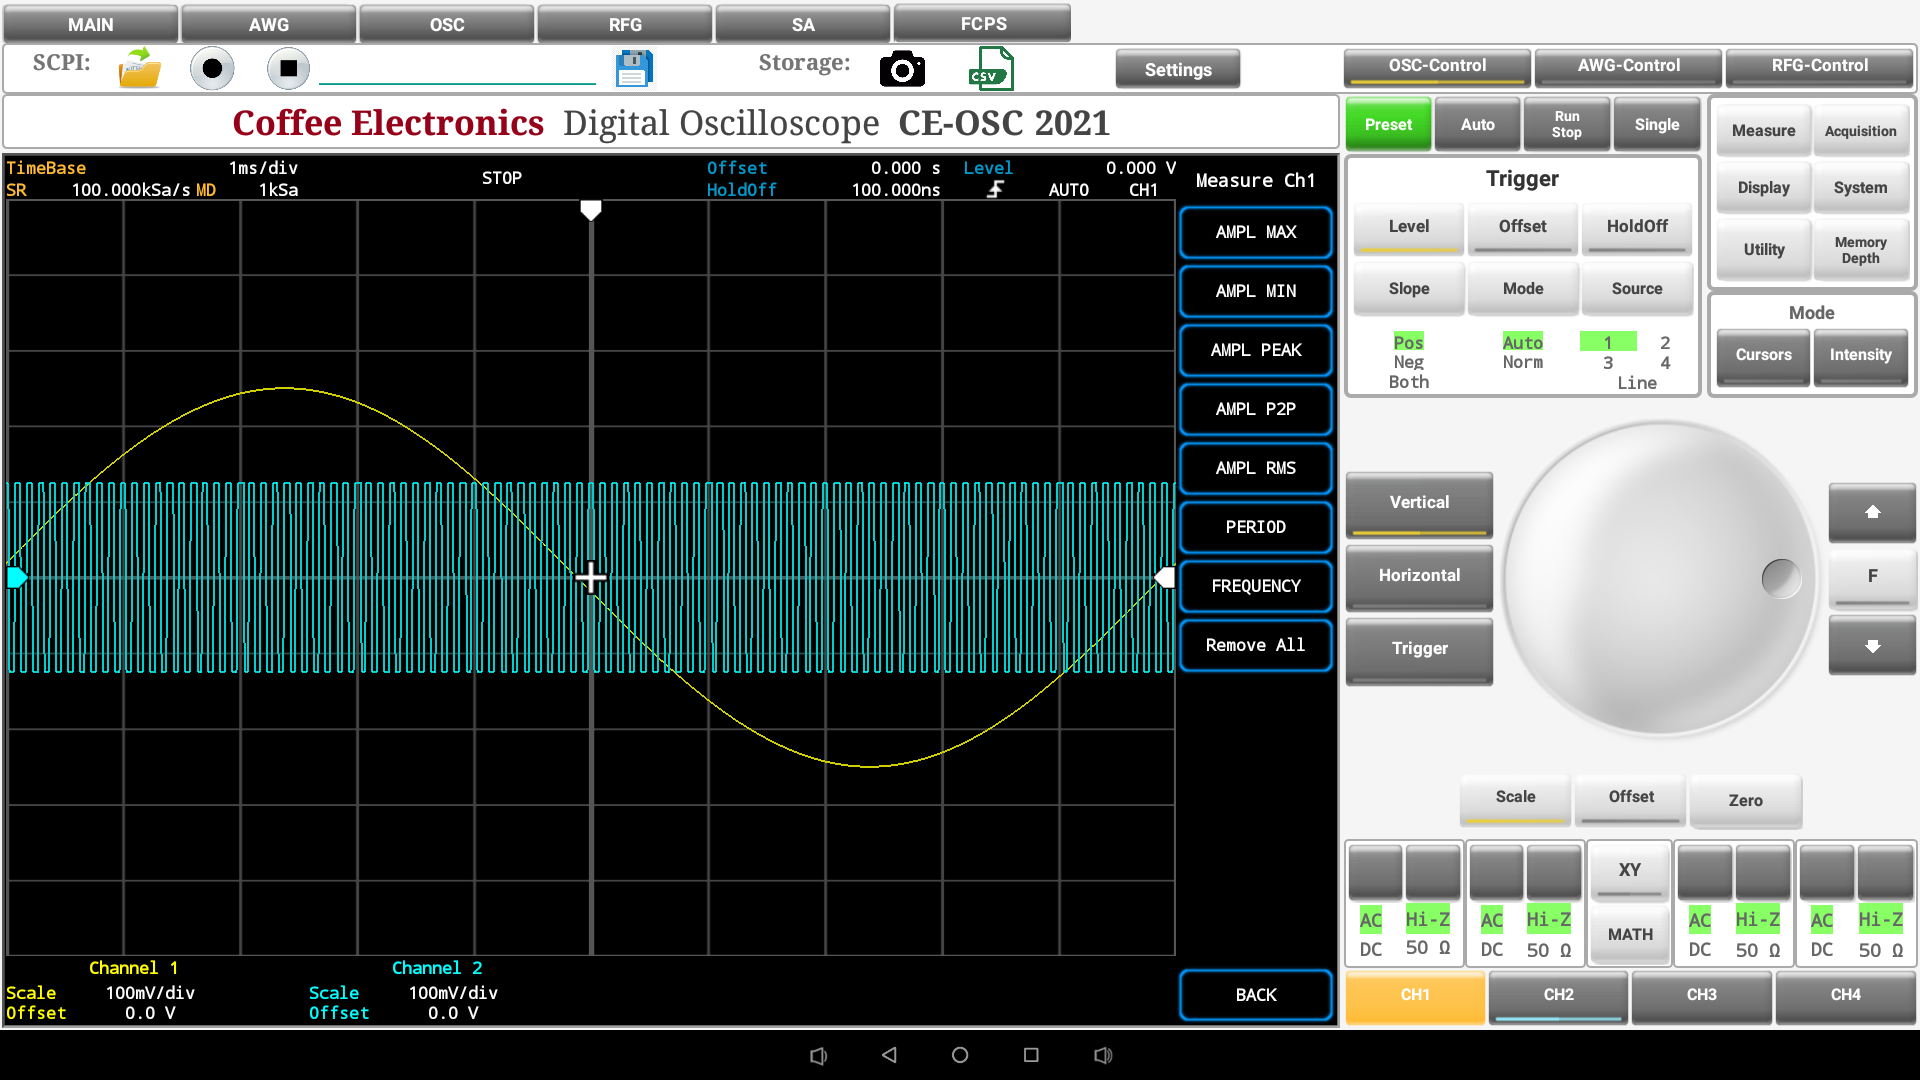
Task: Select 50 Ω impedance for CH2
Action: pos(1548,950)
